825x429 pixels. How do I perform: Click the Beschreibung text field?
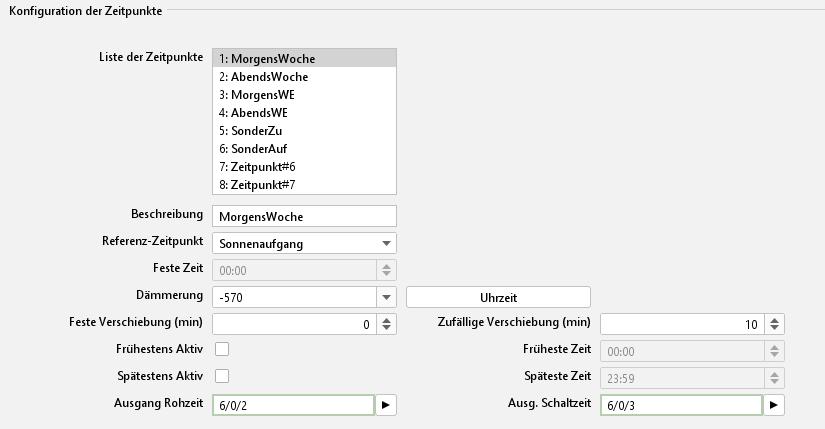coord(304,216)
